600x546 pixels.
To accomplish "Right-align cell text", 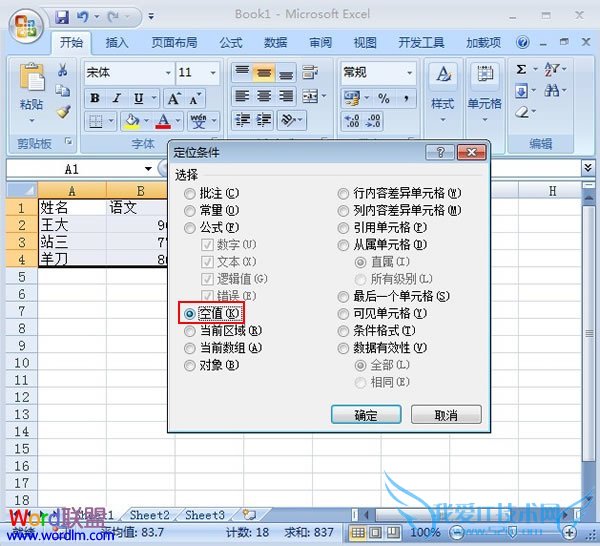I will click(x=286, y=96).
